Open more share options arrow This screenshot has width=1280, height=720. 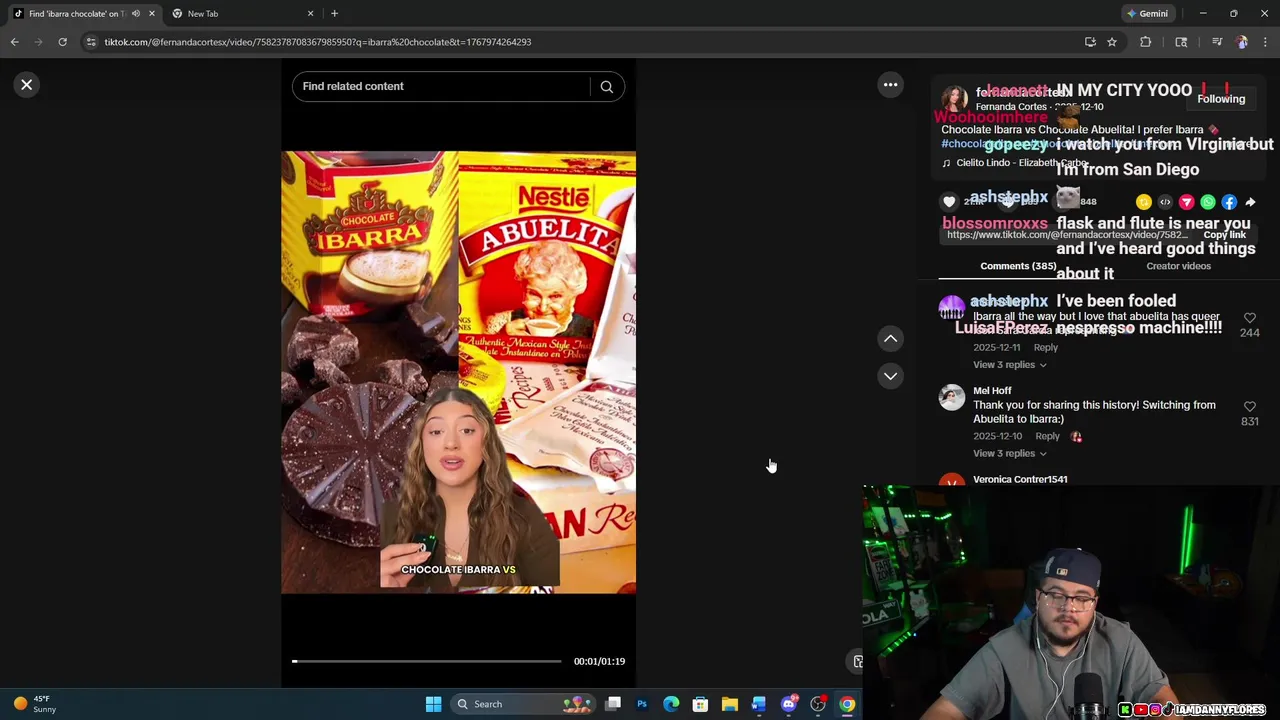point(1250,202)
